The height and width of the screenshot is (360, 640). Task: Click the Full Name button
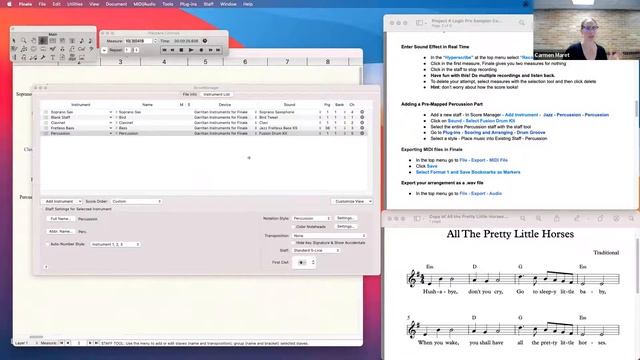click(60, 219)
